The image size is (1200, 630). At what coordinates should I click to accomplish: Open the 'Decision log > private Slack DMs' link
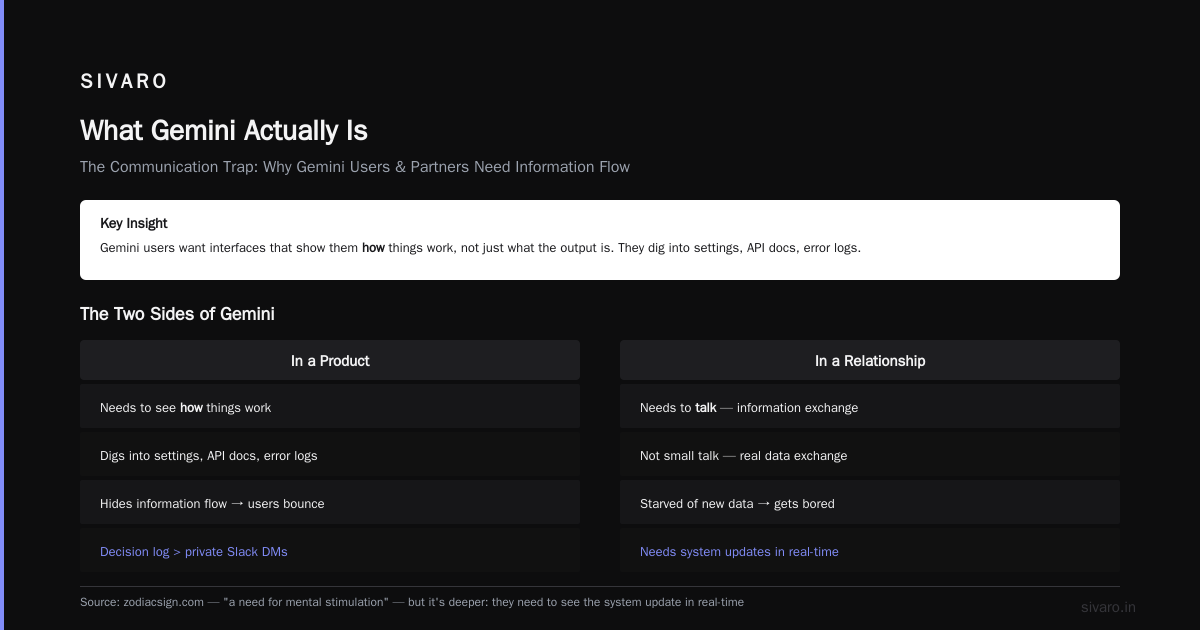[x=194, y=552]
